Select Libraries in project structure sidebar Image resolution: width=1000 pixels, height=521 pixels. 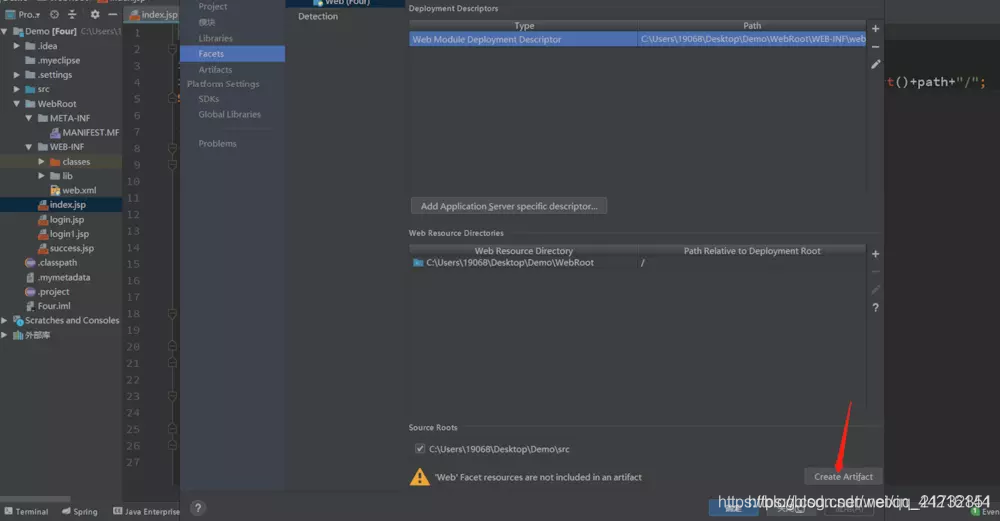(216, 38)
